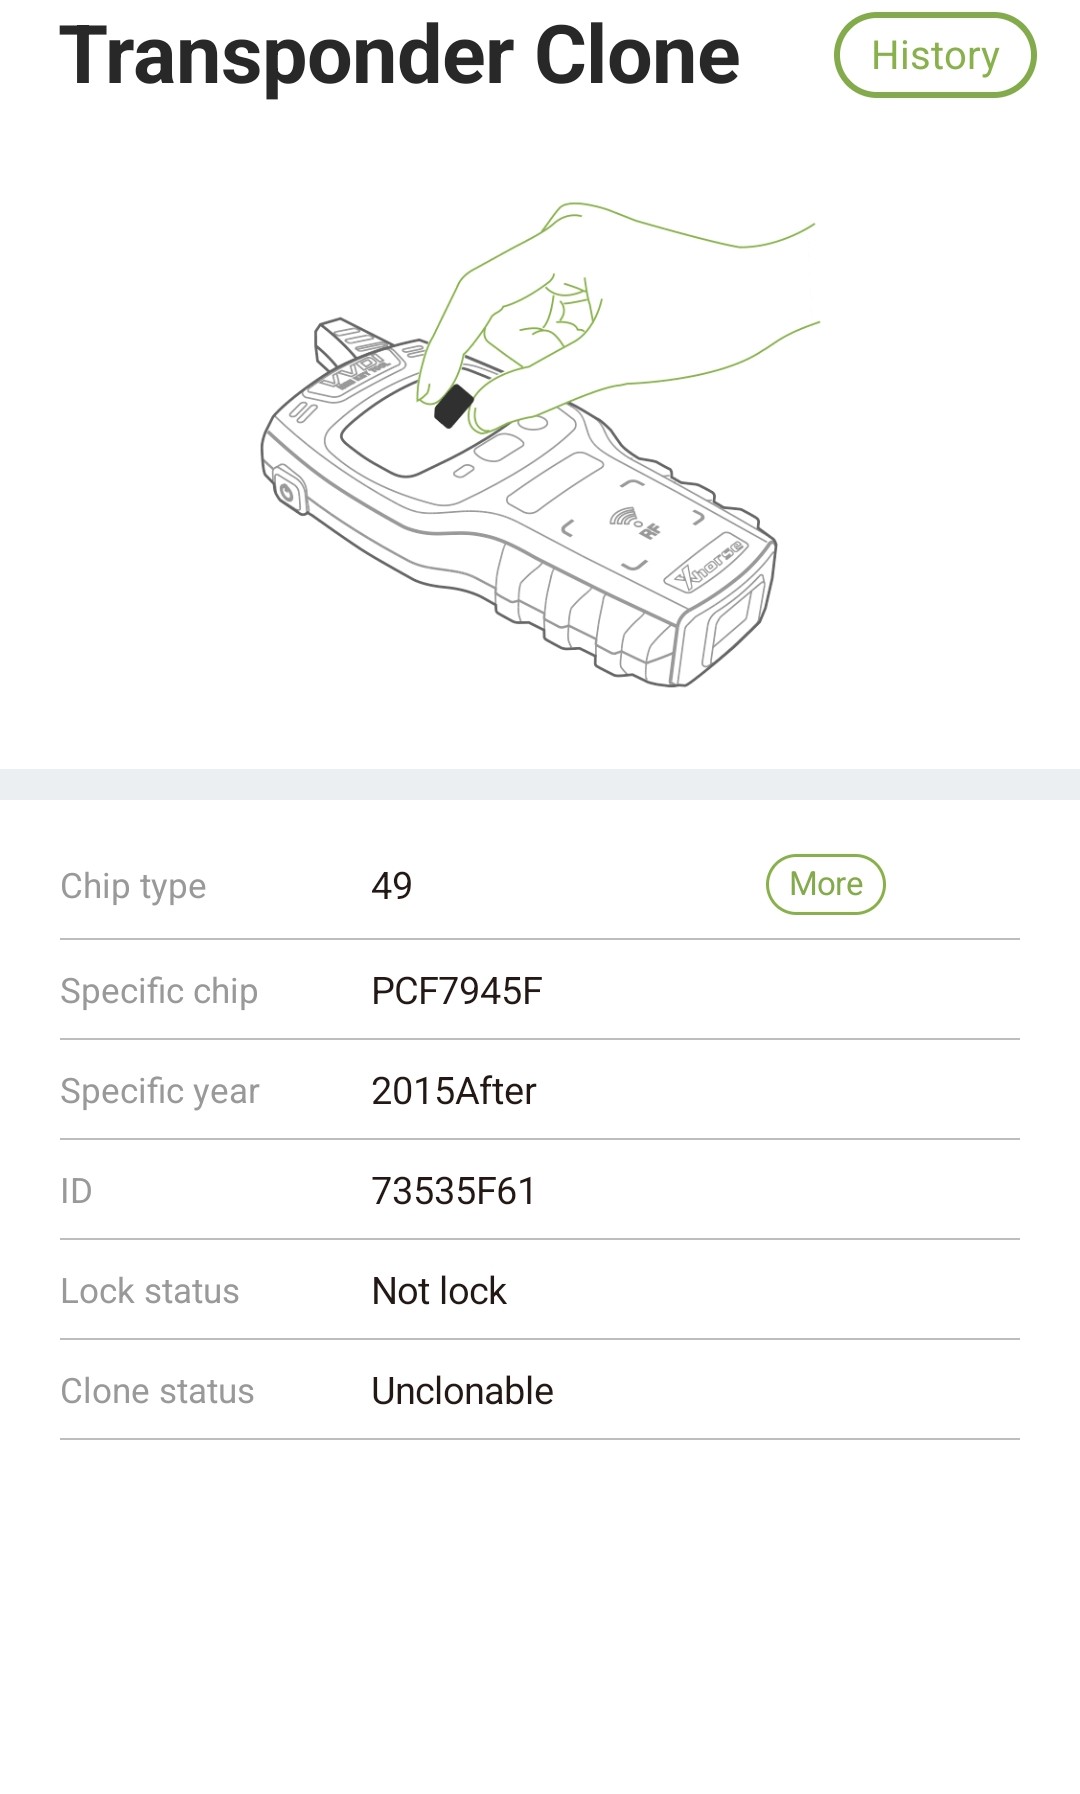
Task: Tap the black transponder chip in illustration
Action: (x=453, y=405)
